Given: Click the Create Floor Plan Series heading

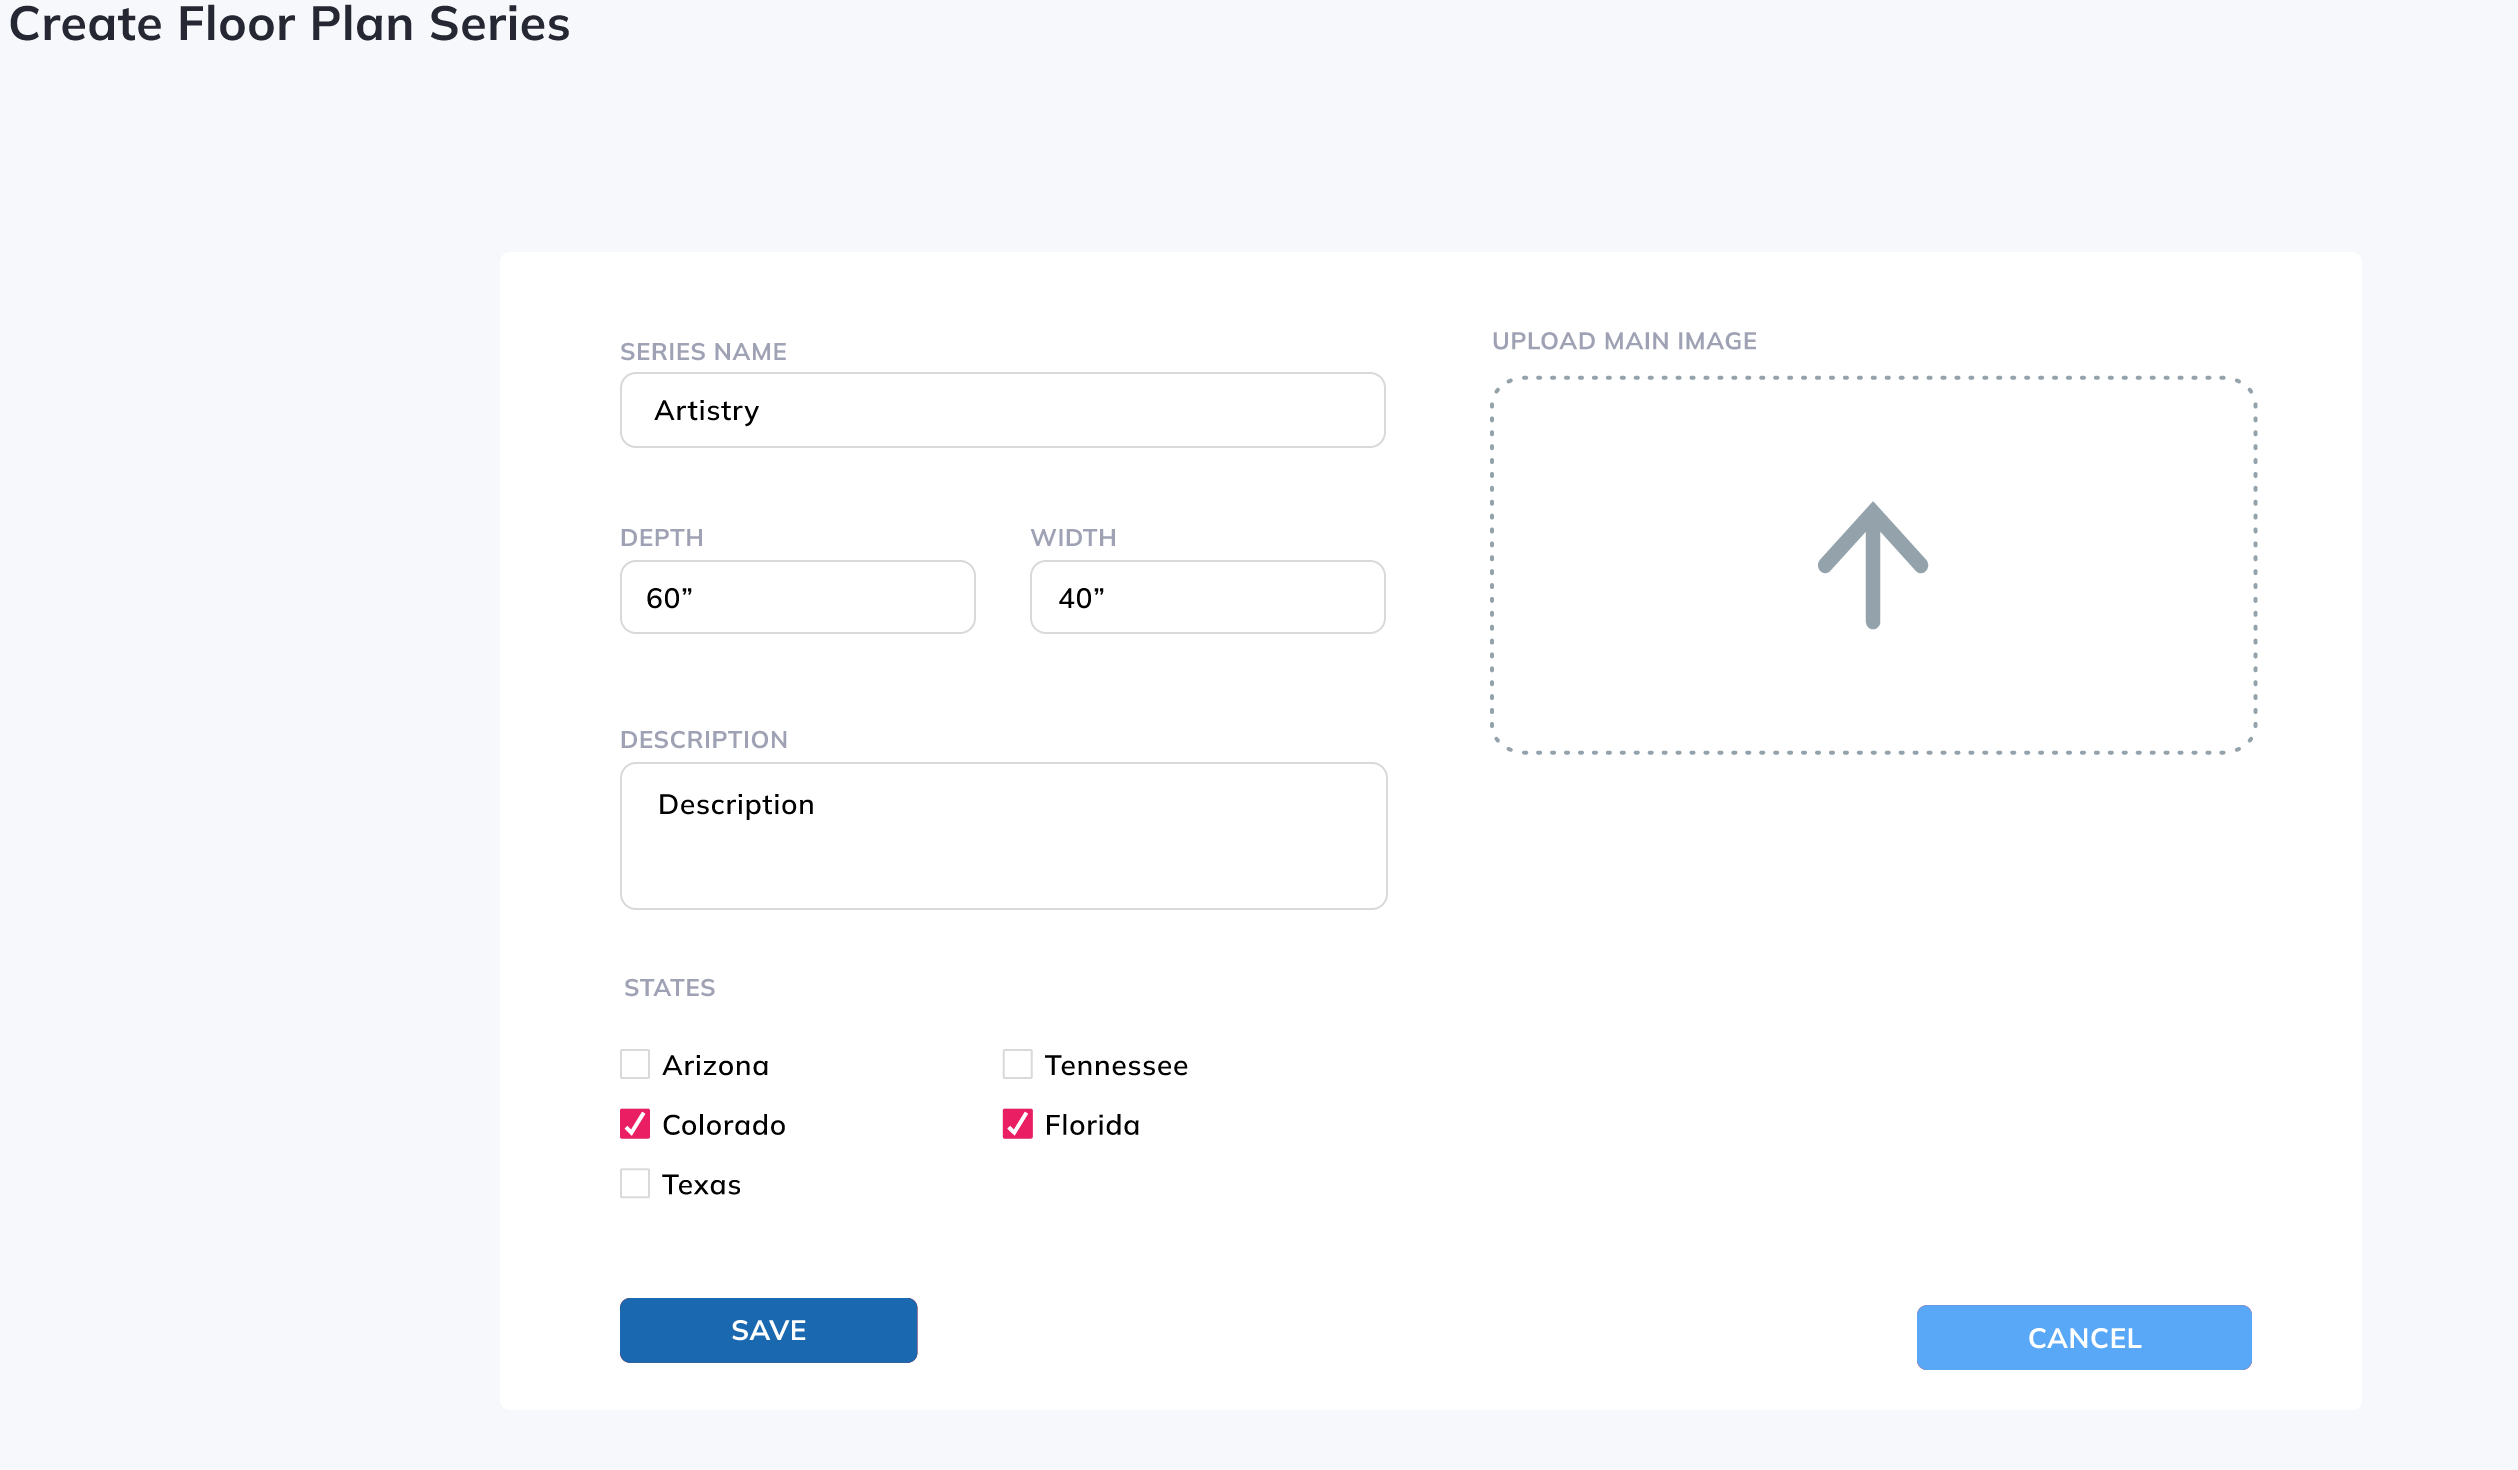Looking at the screenshot, I should (x=289, y=24).
